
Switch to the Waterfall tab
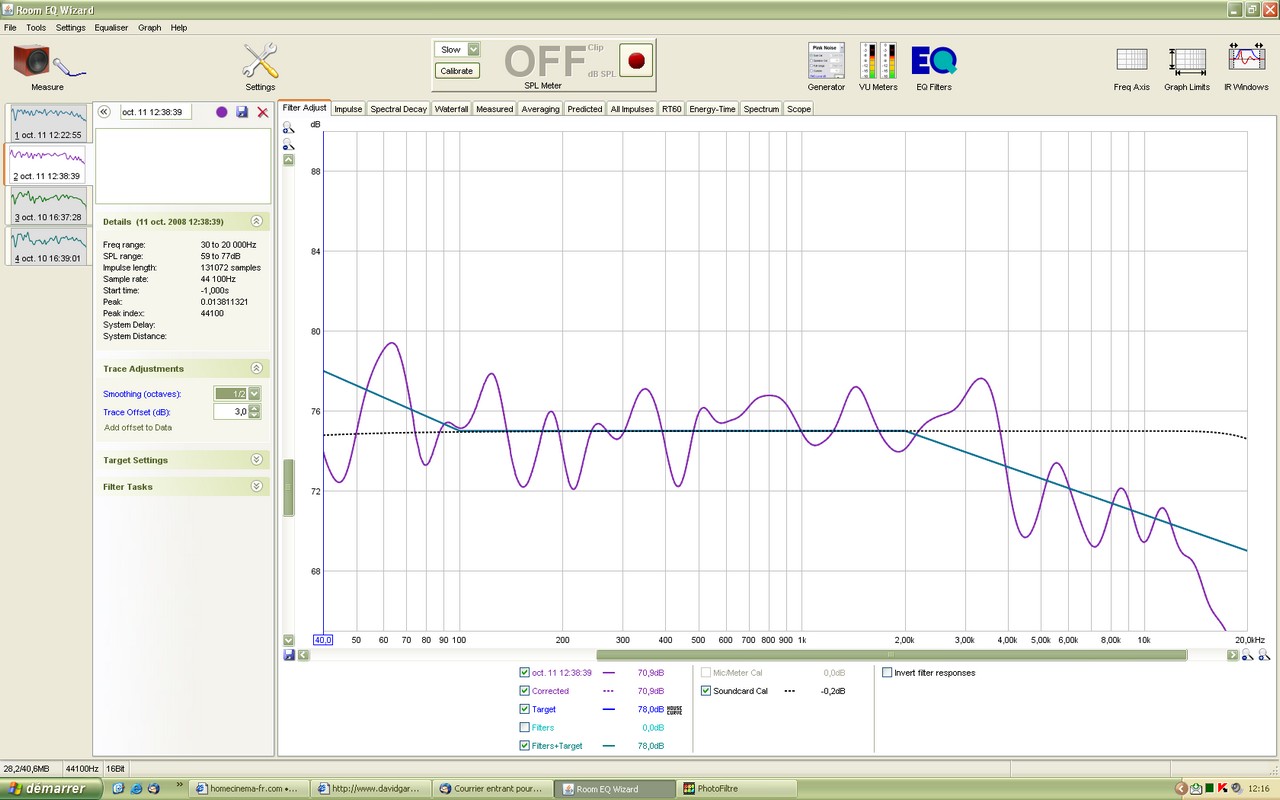coord(451,109)
